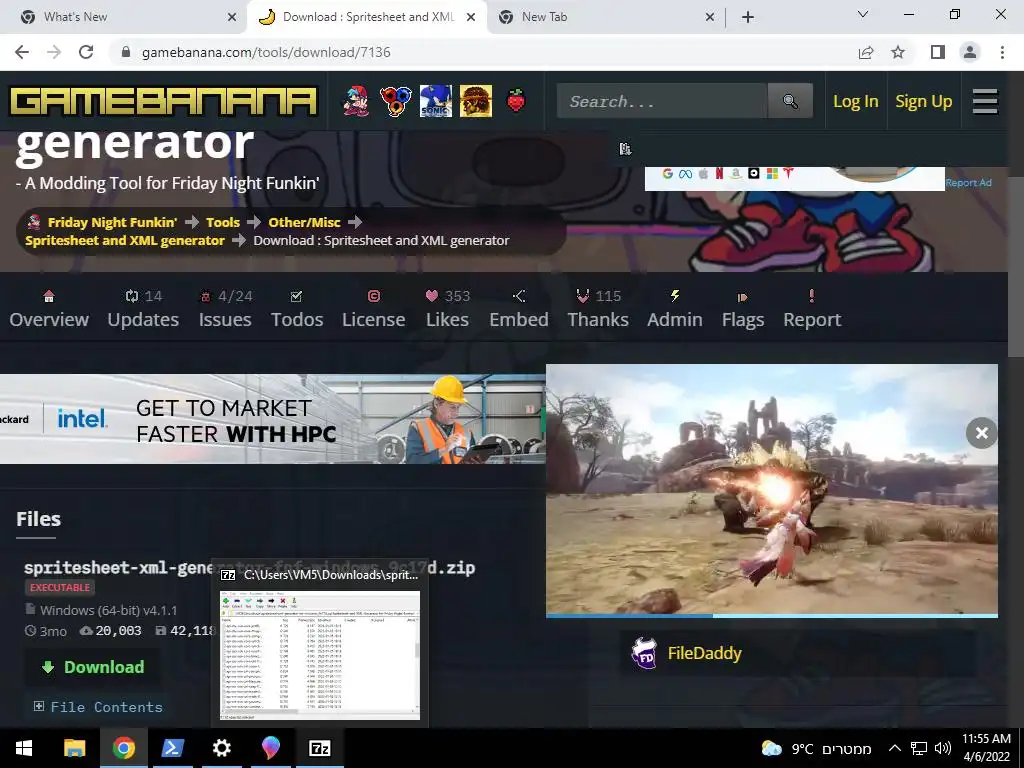Show hidden system tray icons
The image size is (1024, 768).
pos(895,748)
